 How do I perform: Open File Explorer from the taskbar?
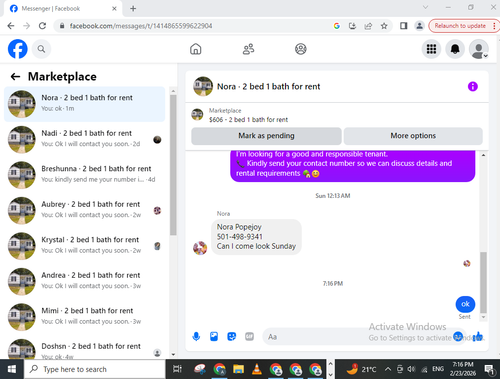[x=238, y=369]
